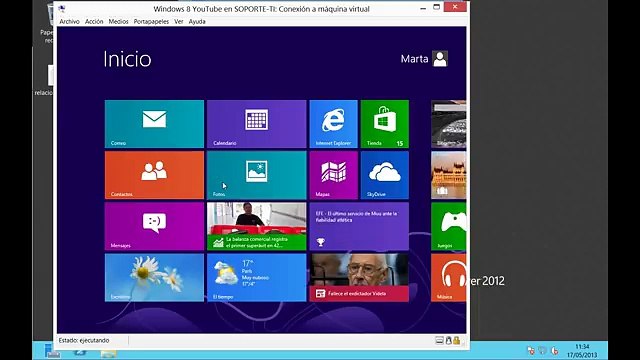Open the Ayuda menu
The height and width of the screenshot is (360, 640).
[197, 22]
